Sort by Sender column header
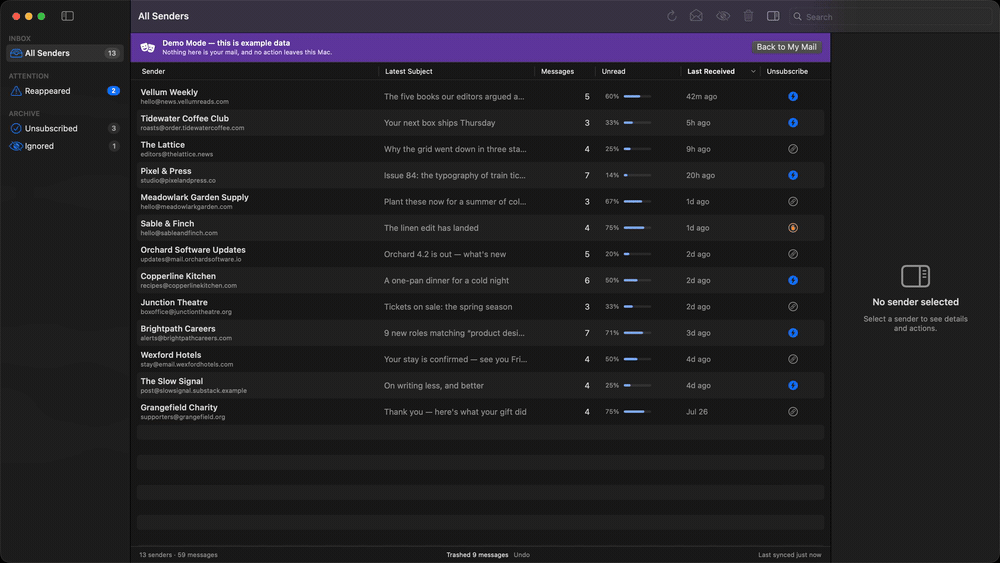Image resolution: width=1000 pixels, height=563 pixels. [x=153, y=71]
